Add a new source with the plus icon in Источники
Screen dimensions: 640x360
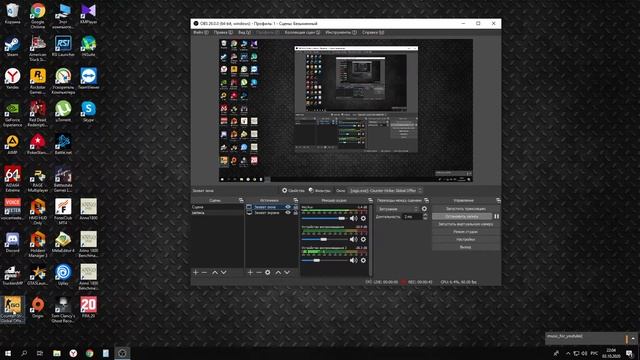click(x=250, y=272)
